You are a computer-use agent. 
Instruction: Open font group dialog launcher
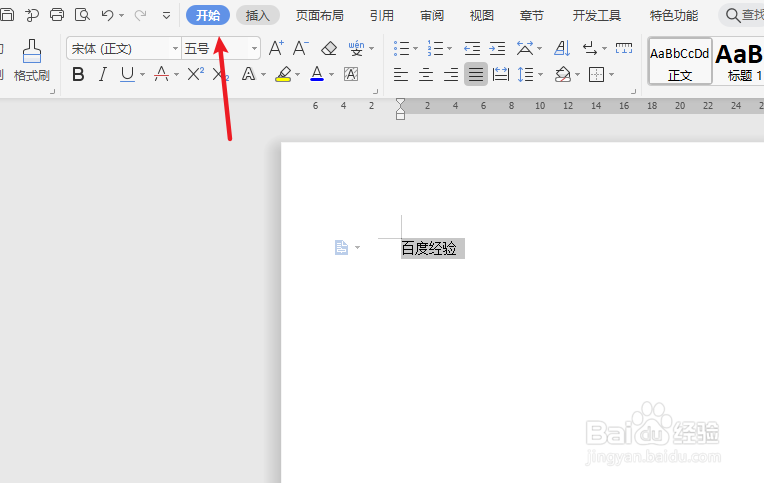coord(375,91)
